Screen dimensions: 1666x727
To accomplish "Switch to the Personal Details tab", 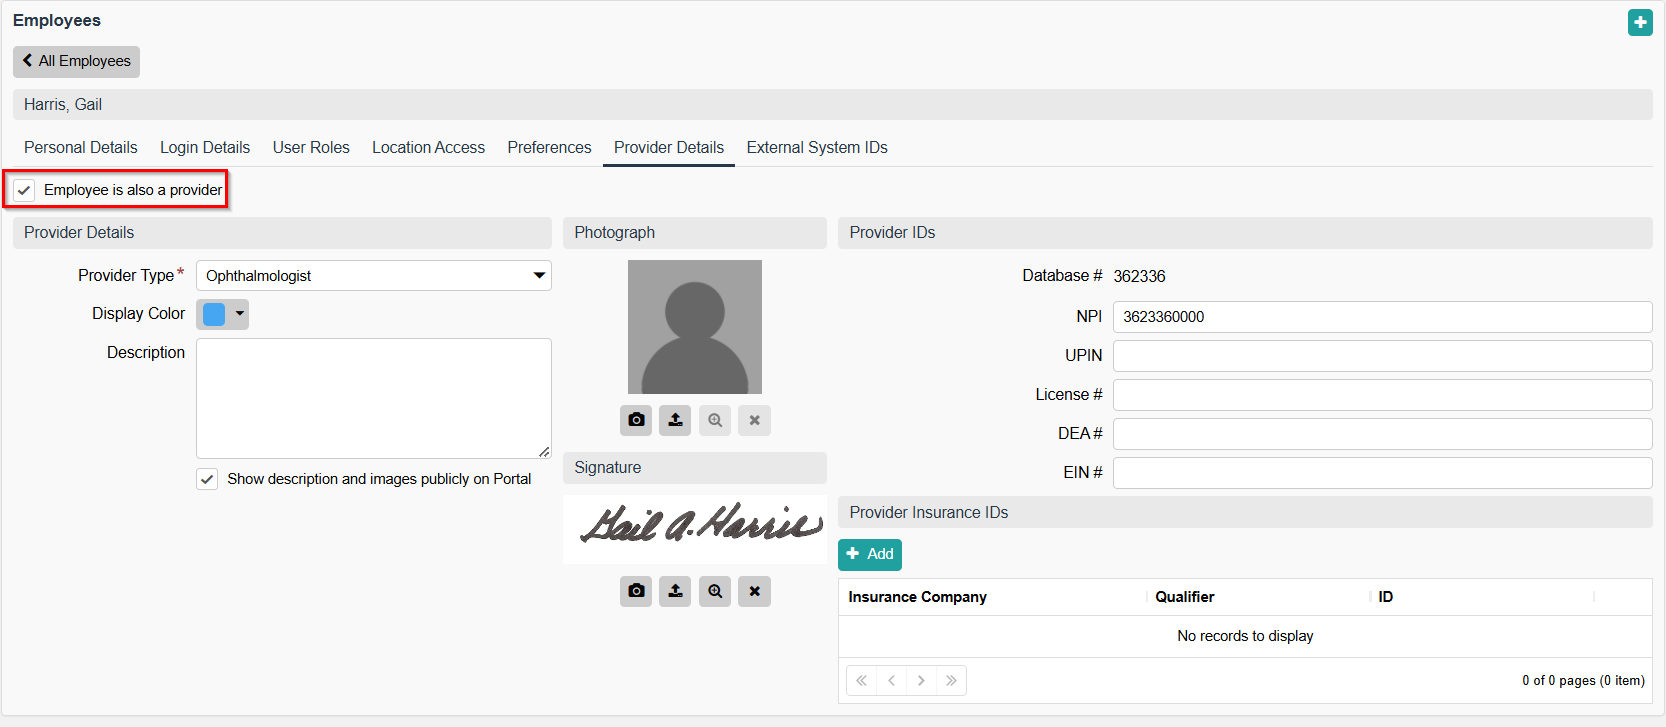I will (x=81, y=147).
